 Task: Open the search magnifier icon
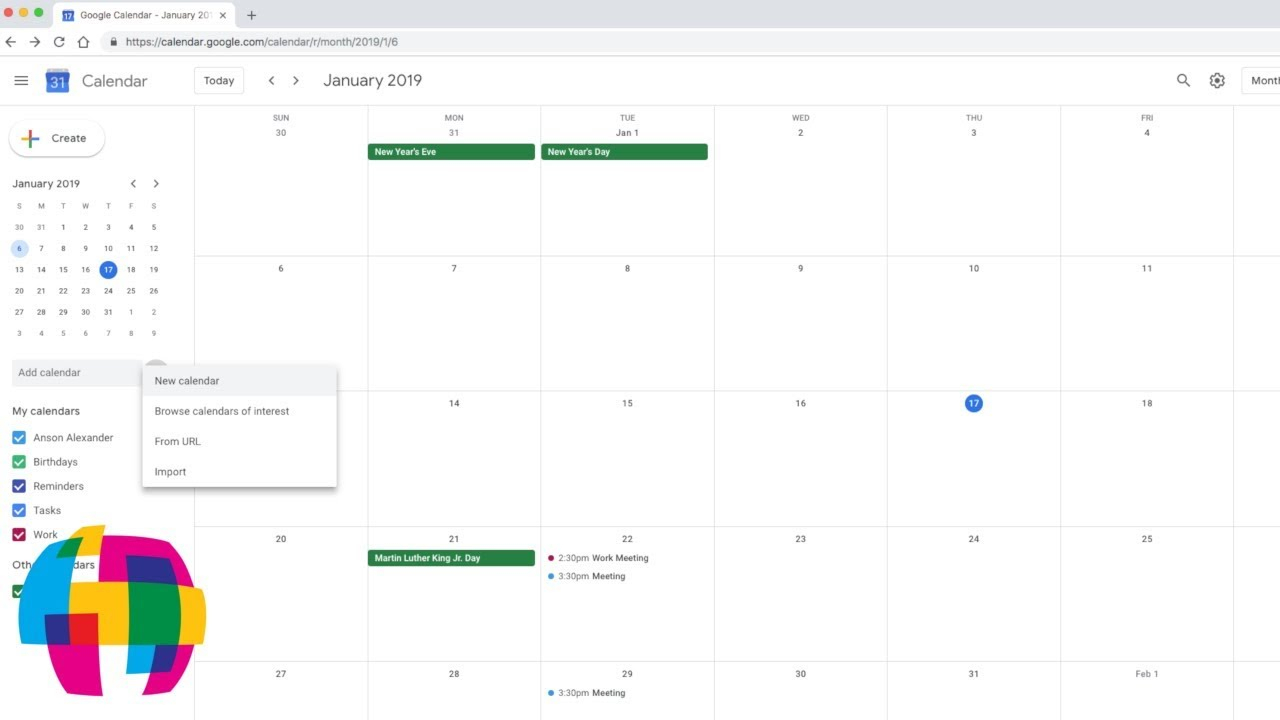pos(1183,81)
